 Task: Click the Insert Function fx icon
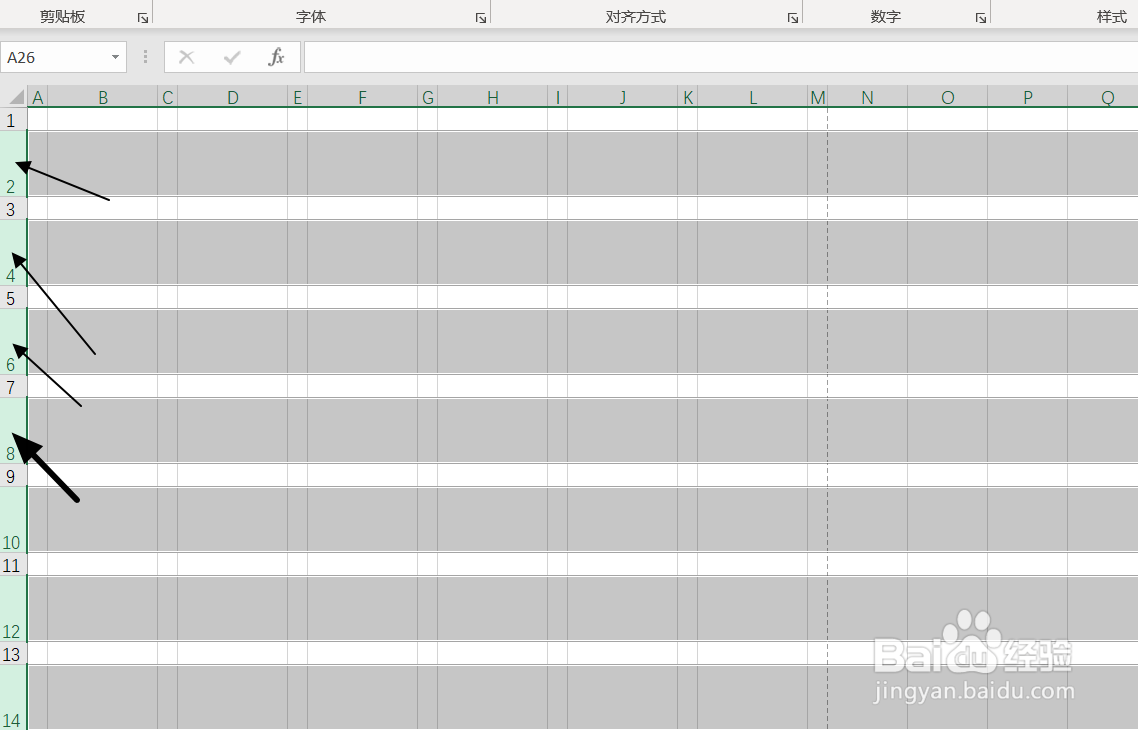click(x=277, y=57)
